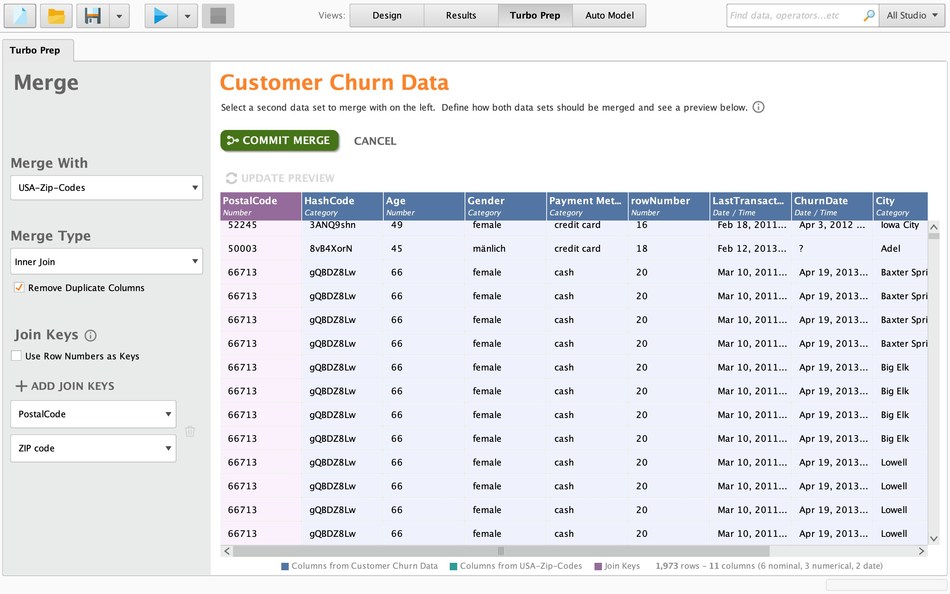Click the COMMIT MERGE button
Image resolution: width=950 pixels, height=594 pixels.
[x=280, y=141]
